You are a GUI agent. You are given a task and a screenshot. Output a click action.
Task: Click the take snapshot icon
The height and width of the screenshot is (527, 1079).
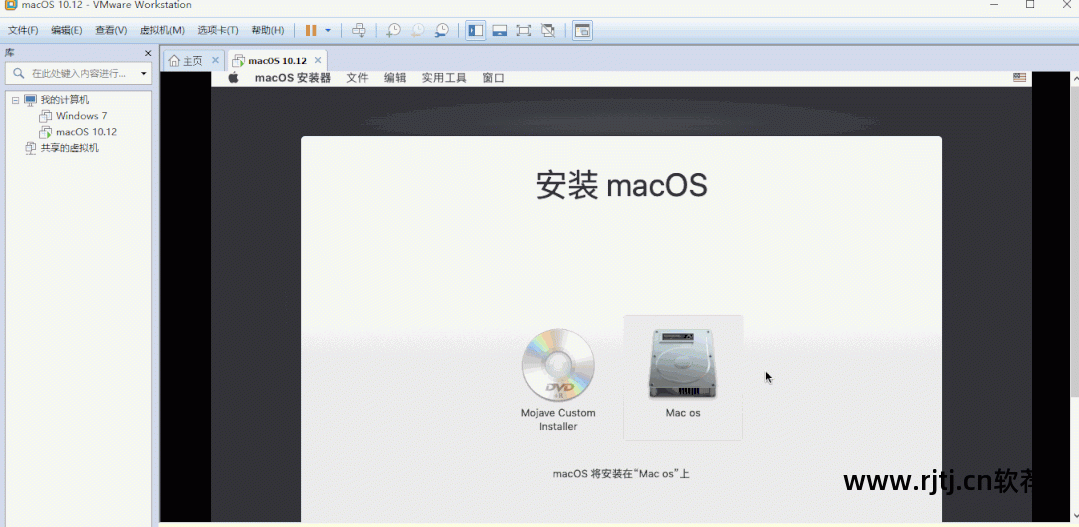tap(393, 30)
